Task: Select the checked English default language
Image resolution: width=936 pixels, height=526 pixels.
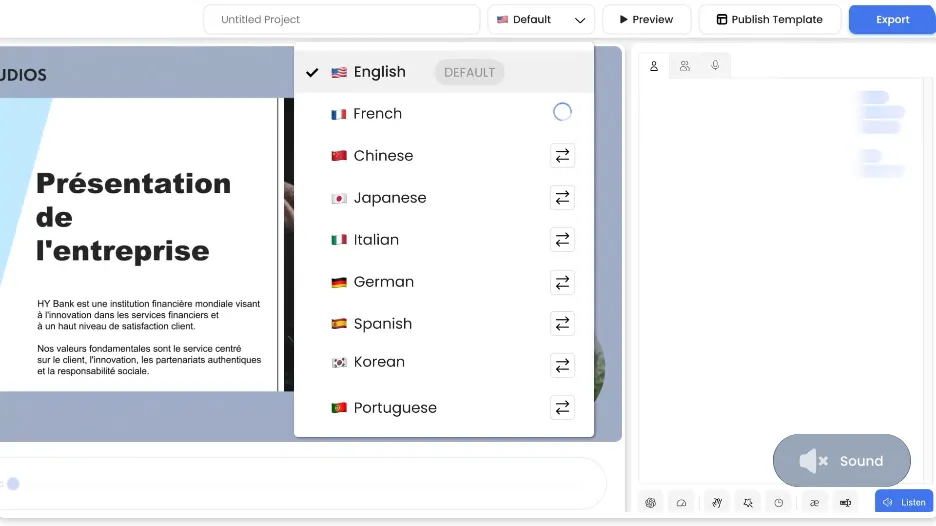Action: (444, 72)
